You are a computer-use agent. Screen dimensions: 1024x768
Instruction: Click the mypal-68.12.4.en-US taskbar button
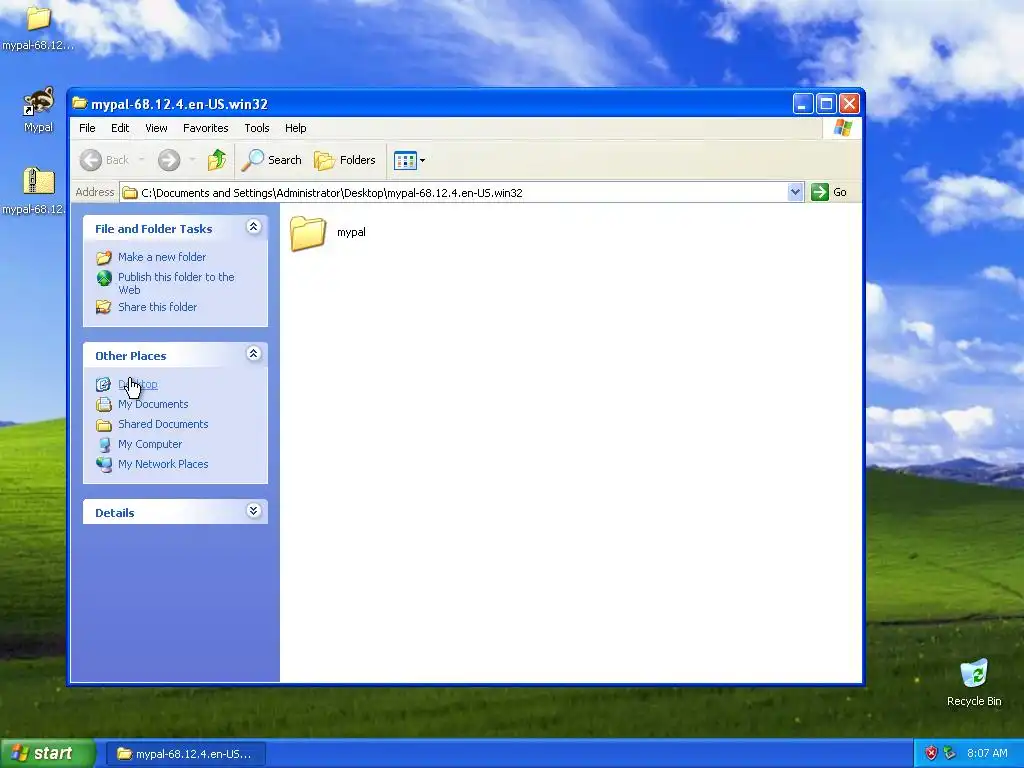[185, 754]
